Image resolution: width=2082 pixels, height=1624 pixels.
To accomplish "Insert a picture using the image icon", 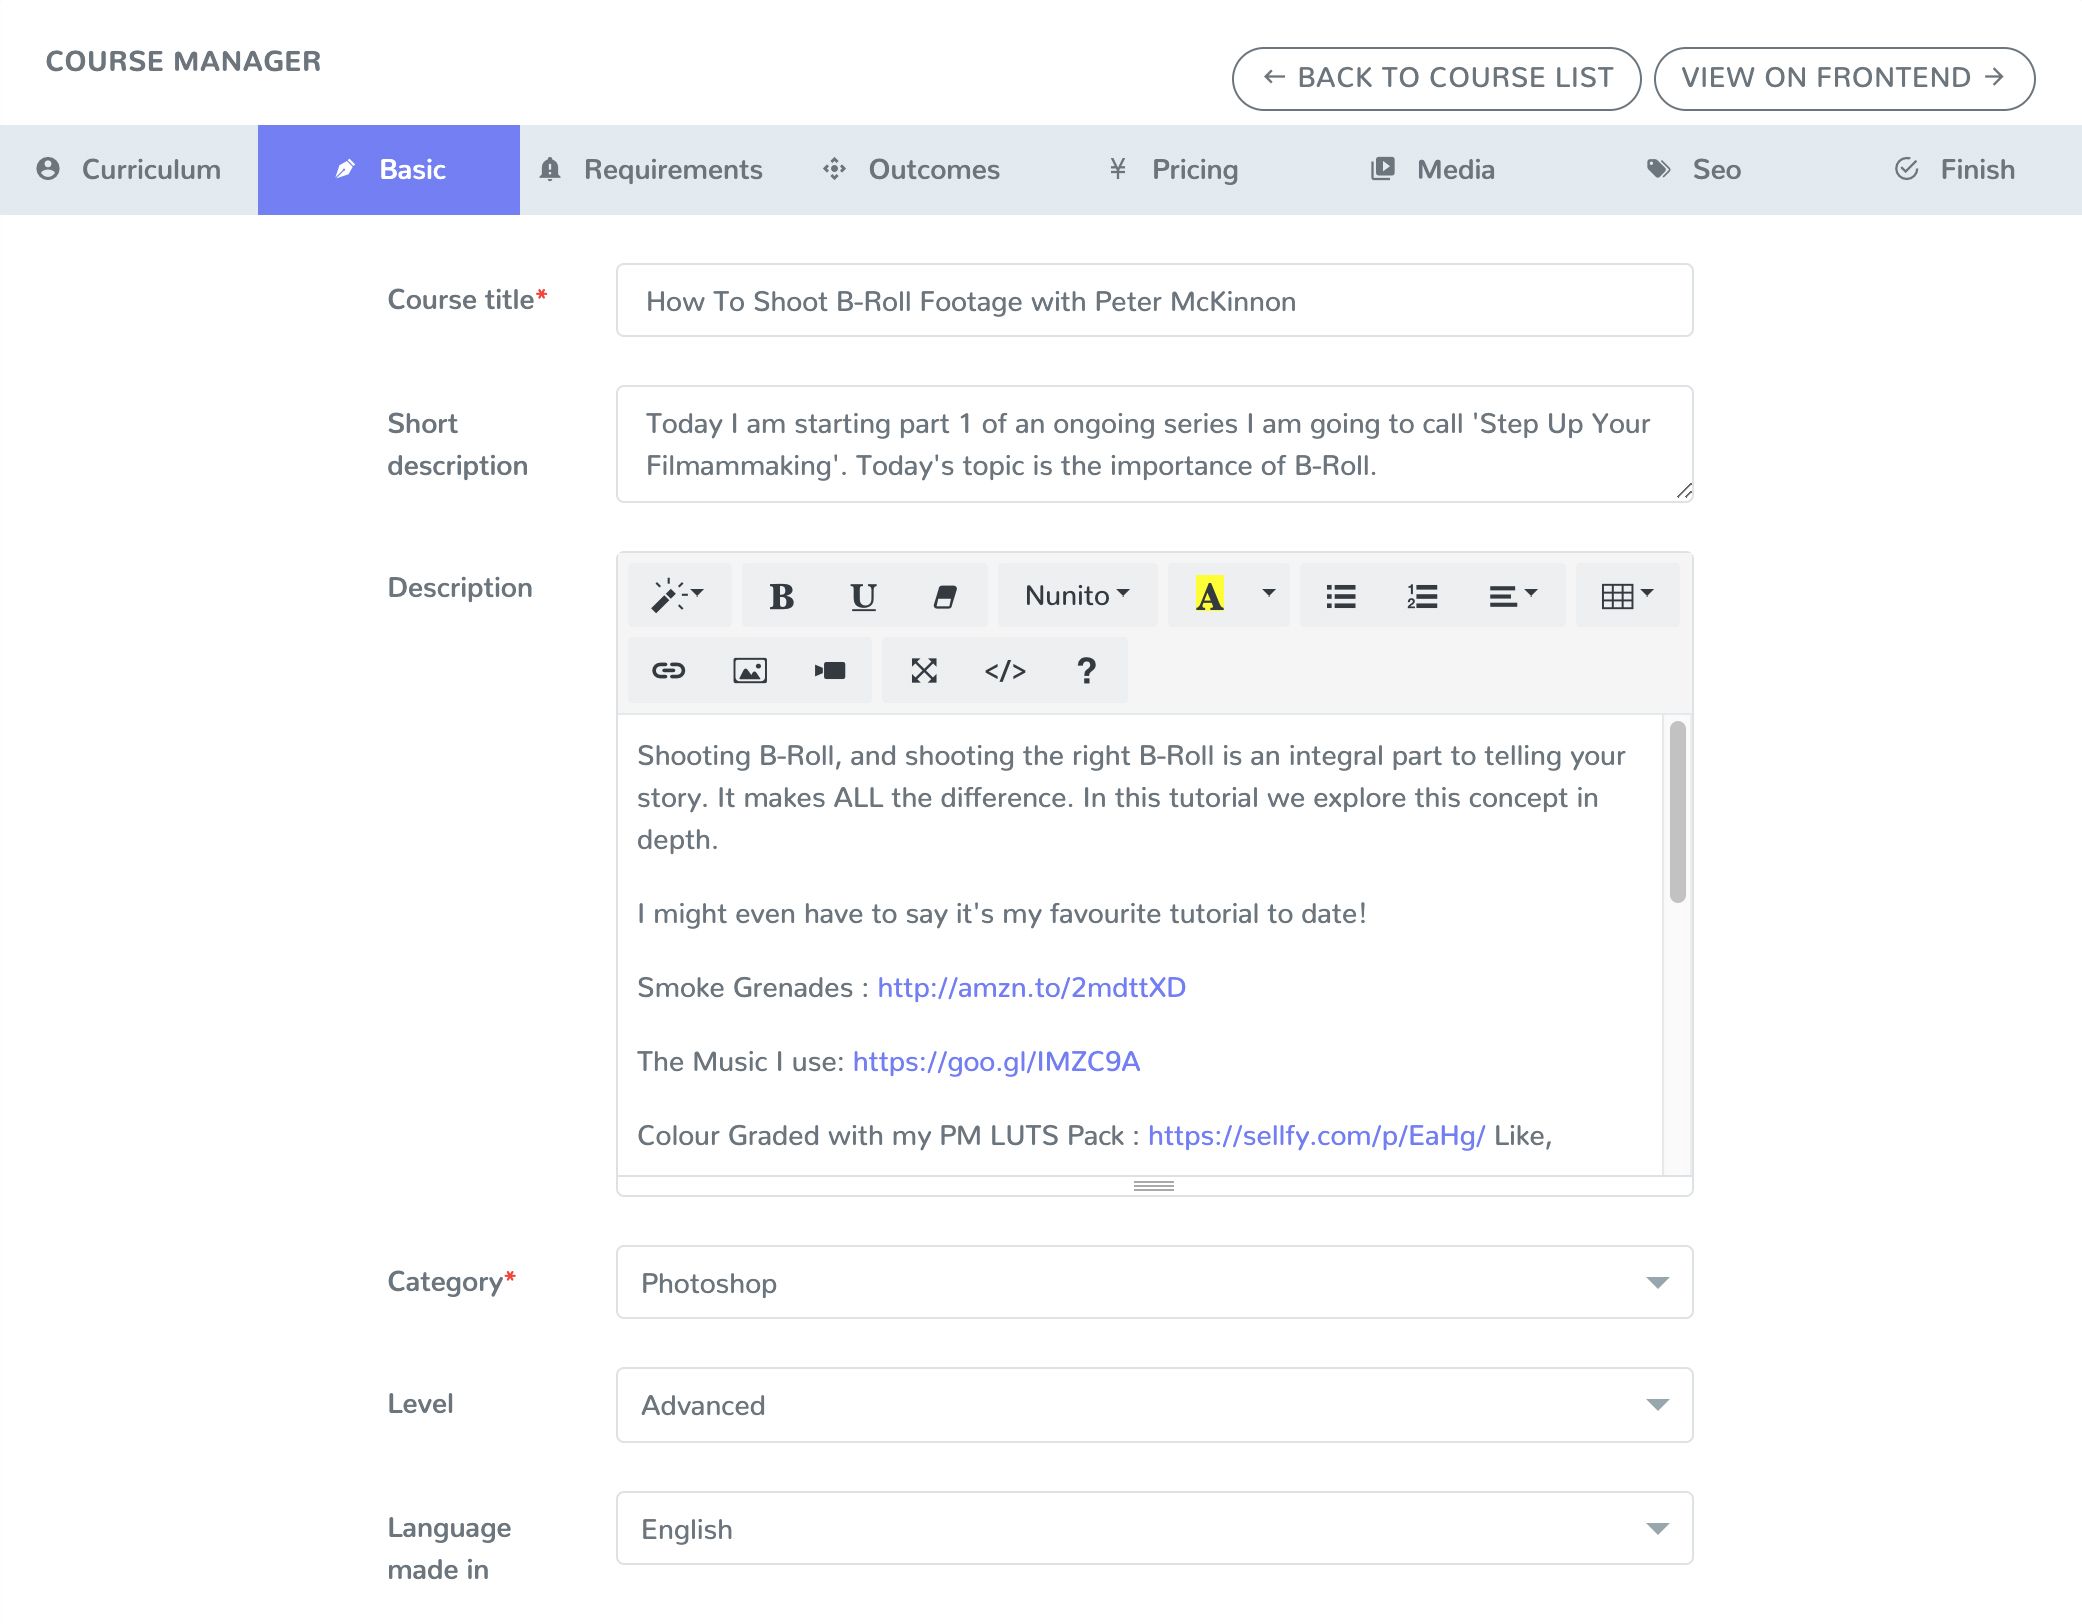I will click(x=750, y=670).
